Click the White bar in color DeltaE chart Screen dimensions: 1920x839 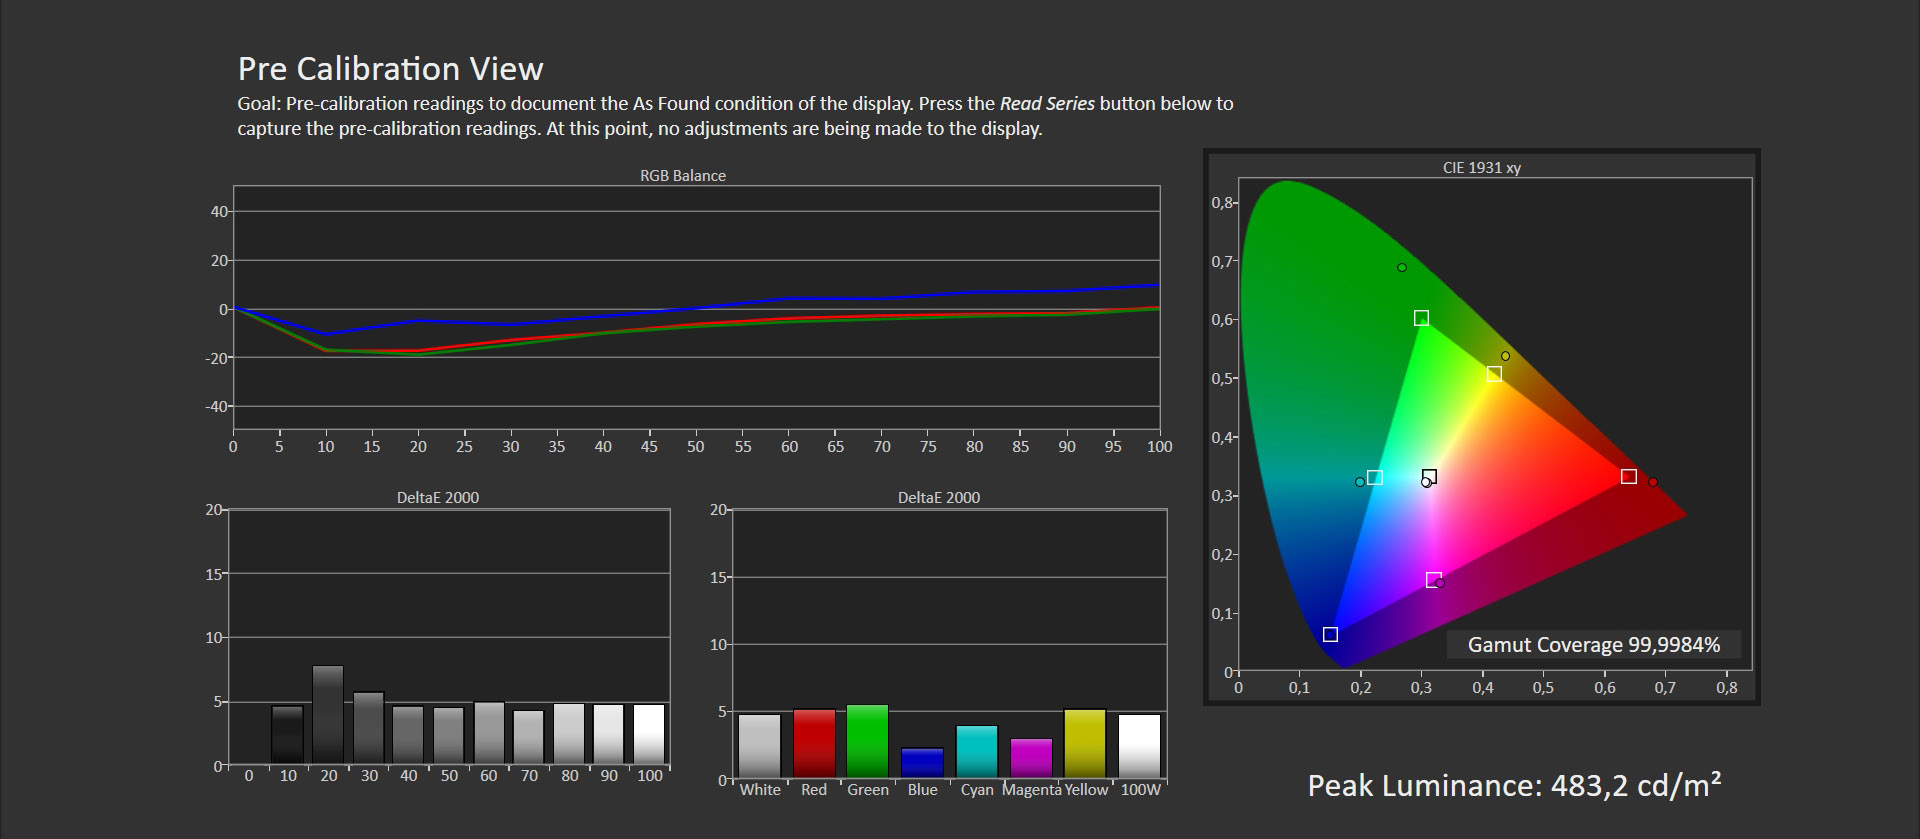click(x=759, y=746)
